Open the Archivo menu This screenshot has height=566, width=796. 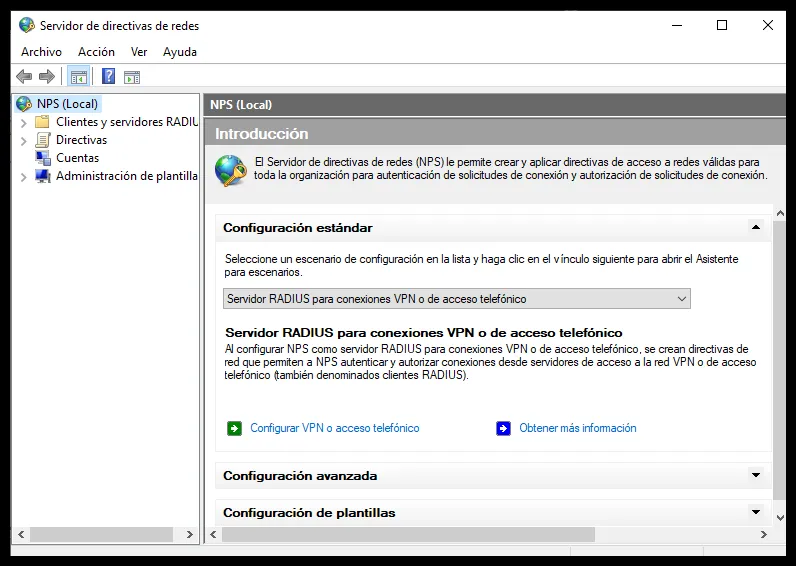[41, 52]
